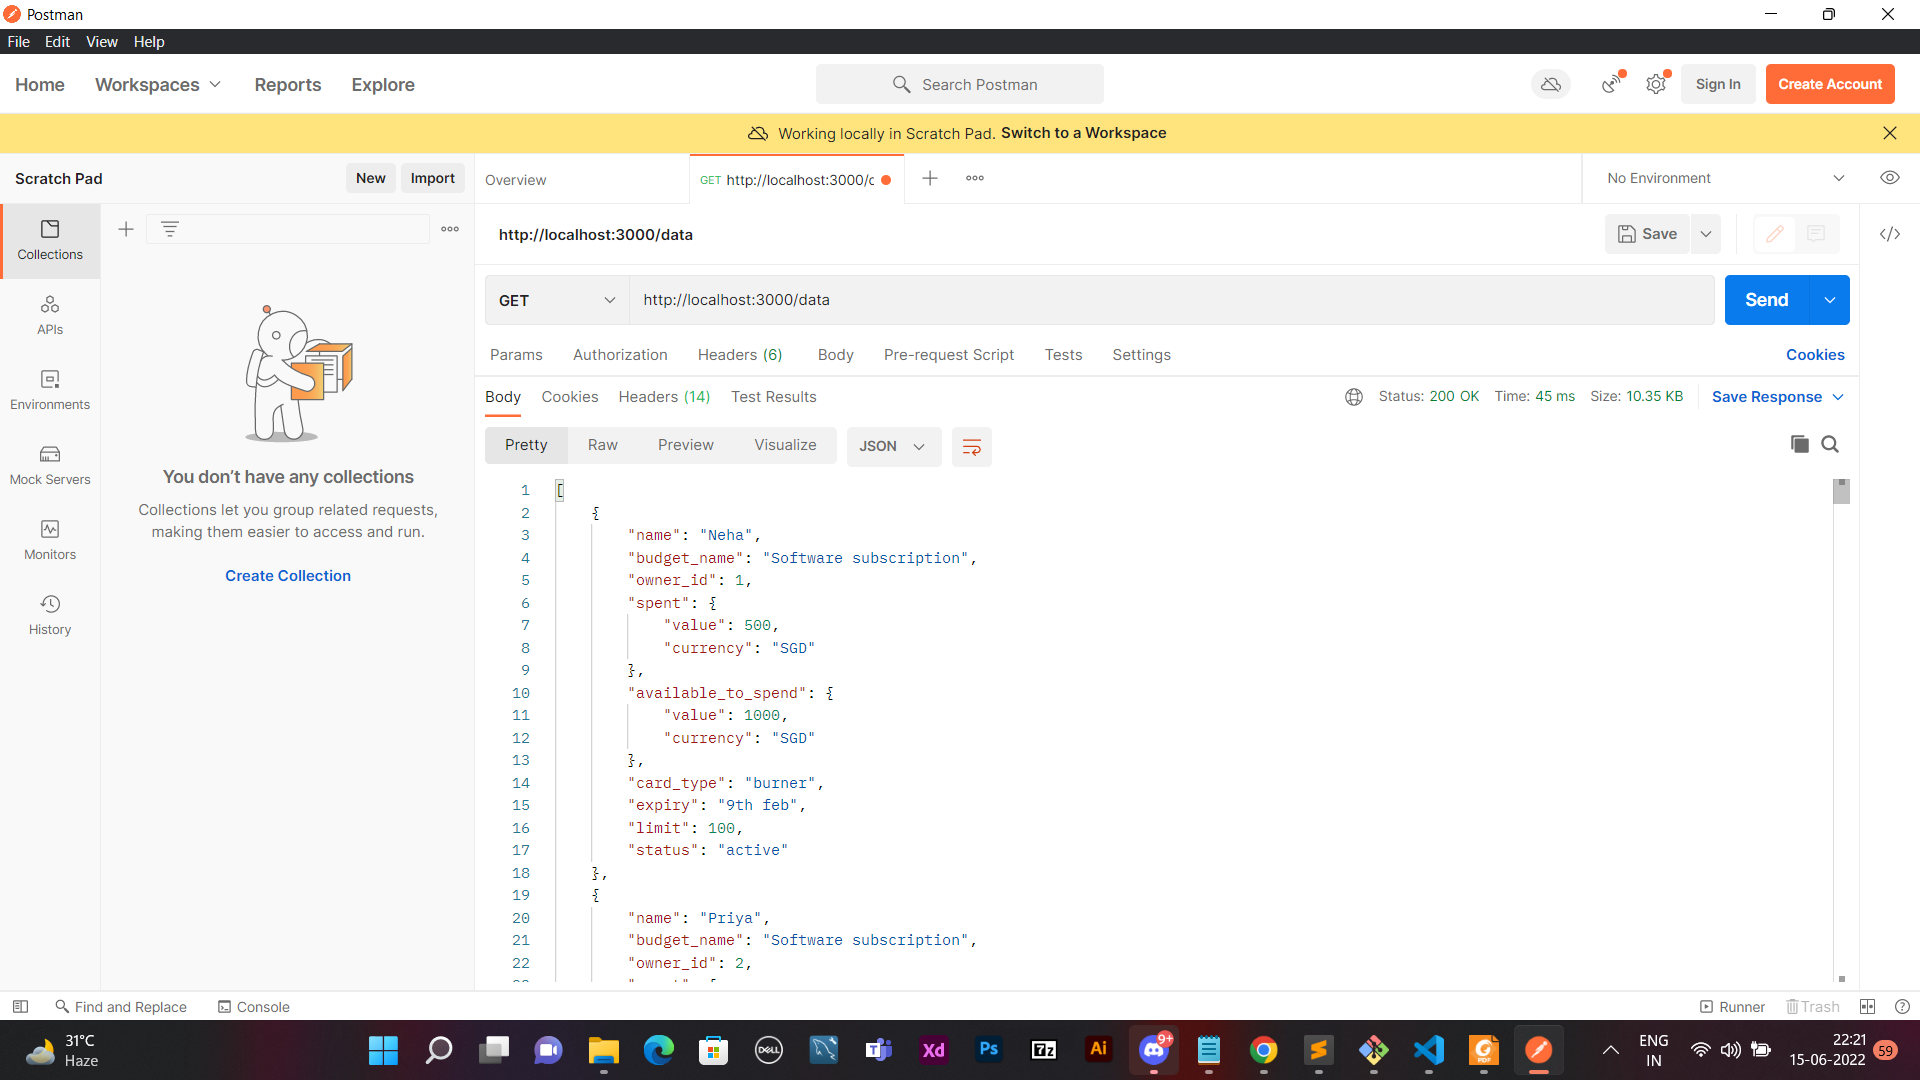Viewport: 1920px width, 1080px height.
Task: Copy the response body
Action: 1799,444
